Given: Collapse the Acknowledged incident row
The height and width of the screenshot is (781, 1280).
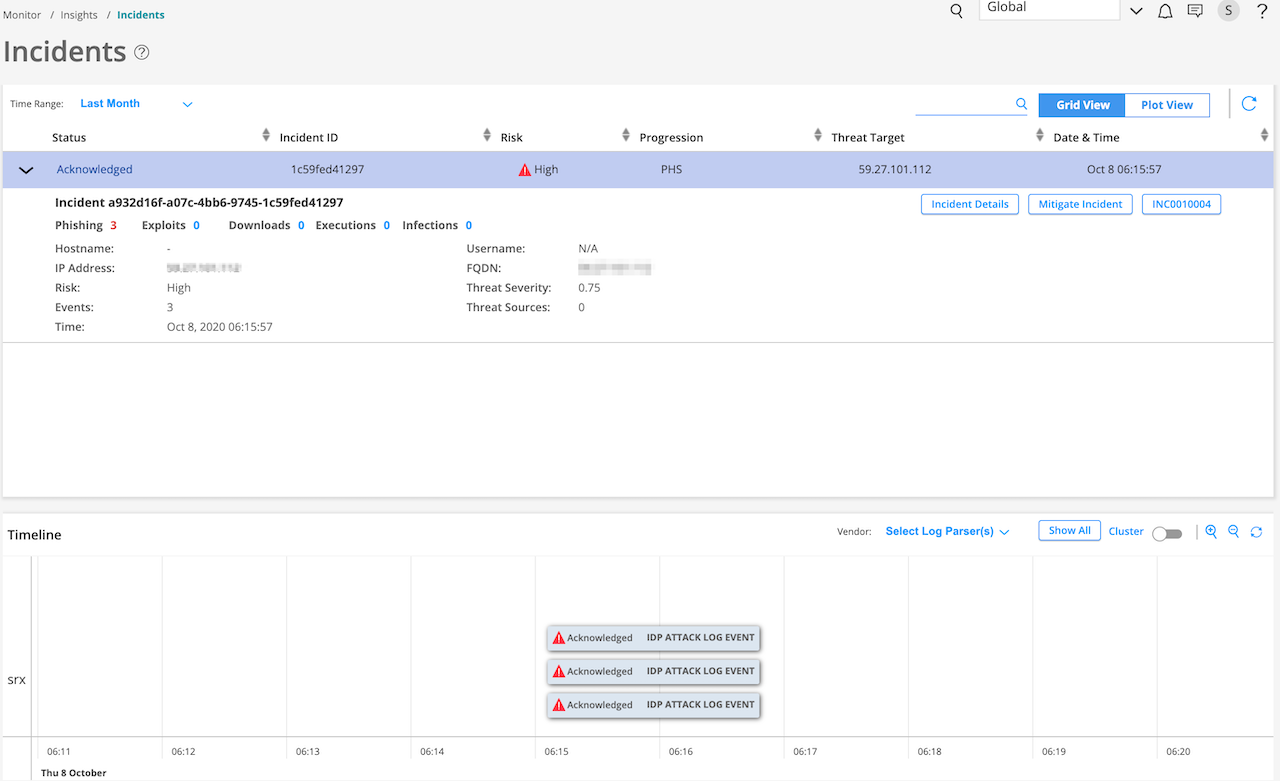Looking at the screenshot, I should tap(27, 170).
